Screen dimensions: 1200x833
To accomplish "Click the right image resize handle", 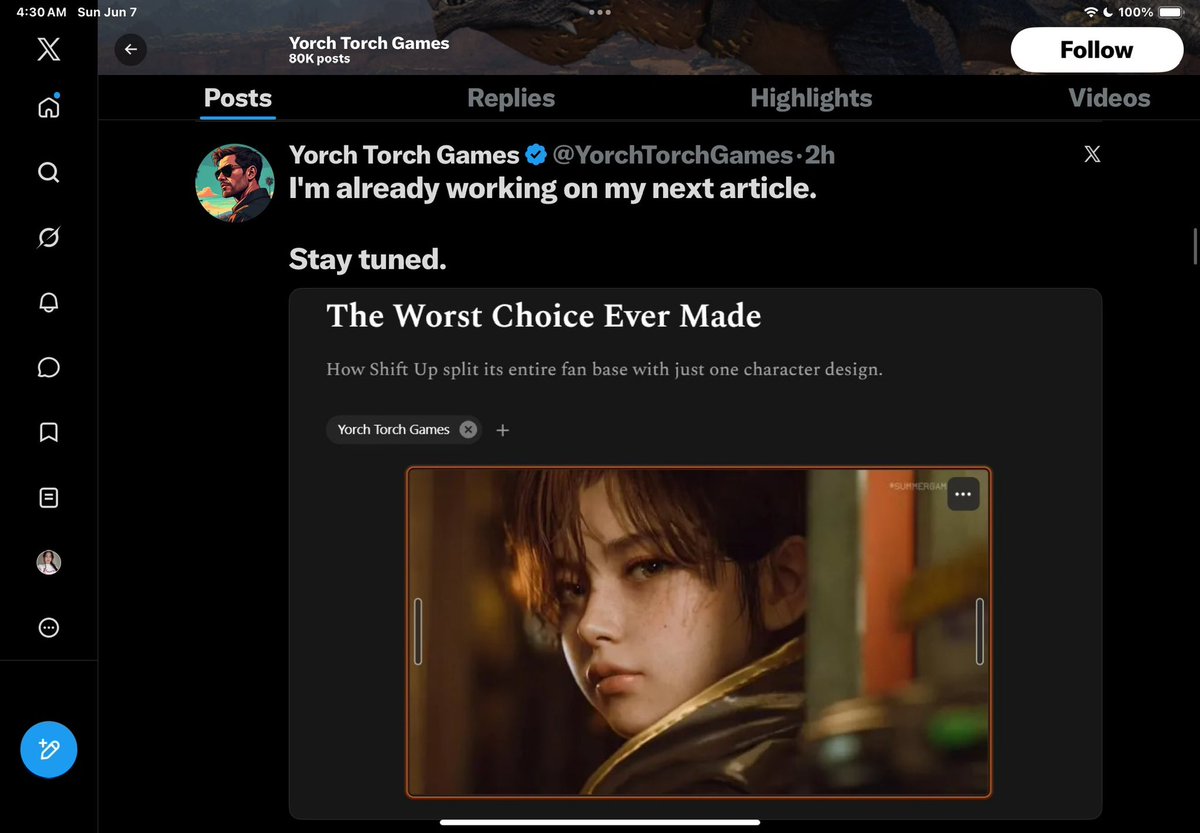I will [x=980, y=631].
